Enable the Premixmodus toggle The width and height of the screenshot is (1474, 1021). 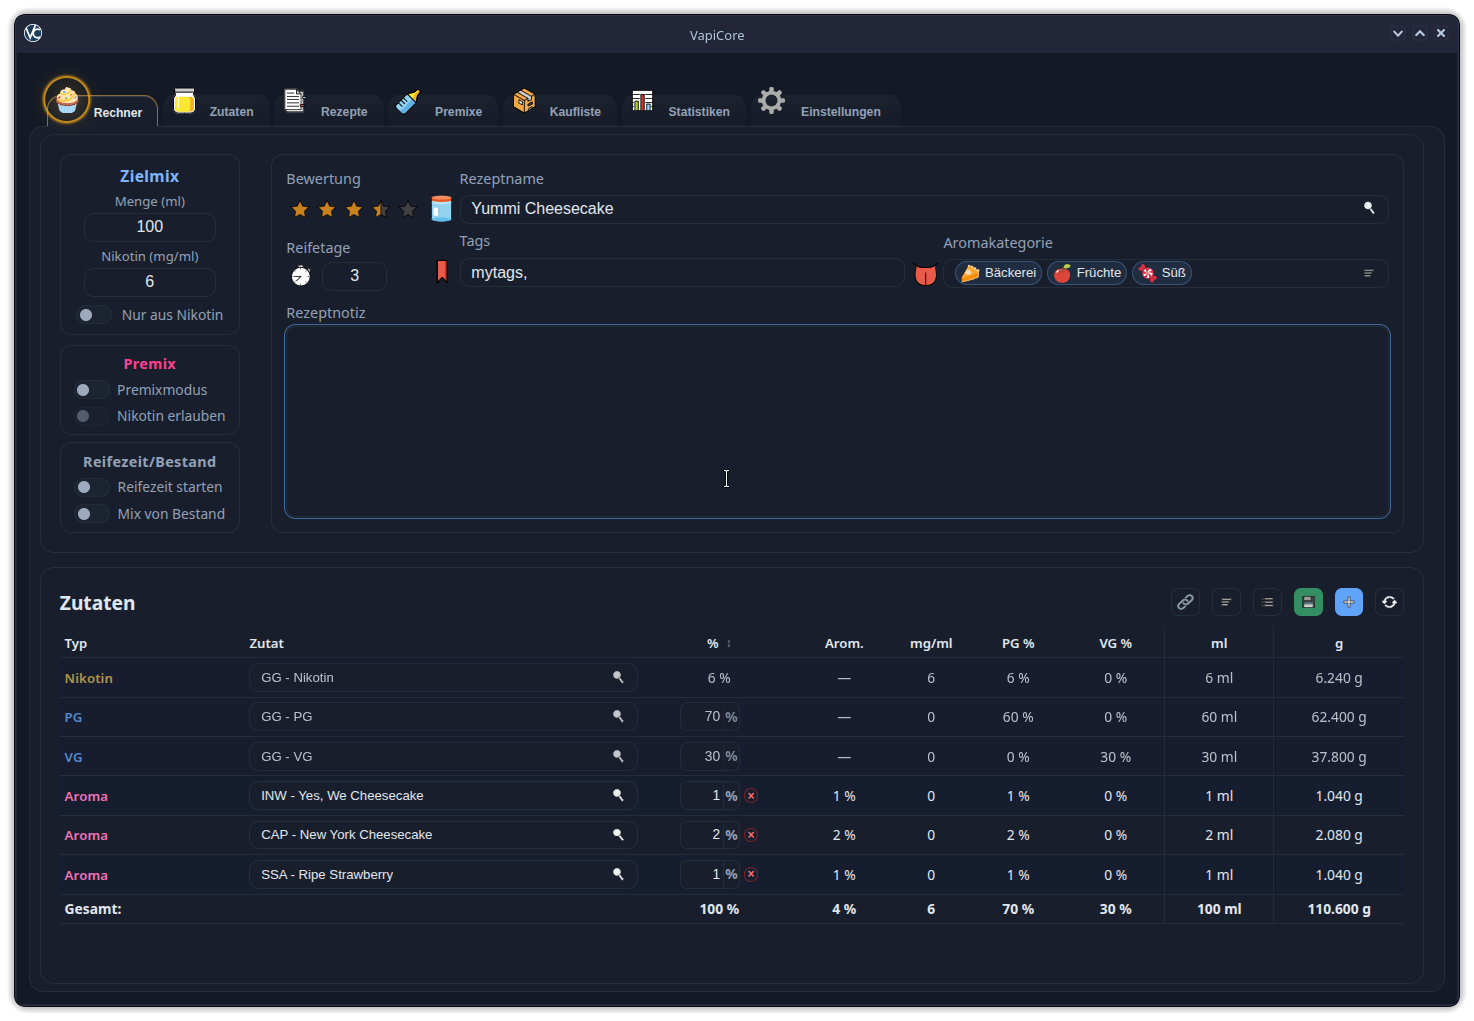[91, 390]
